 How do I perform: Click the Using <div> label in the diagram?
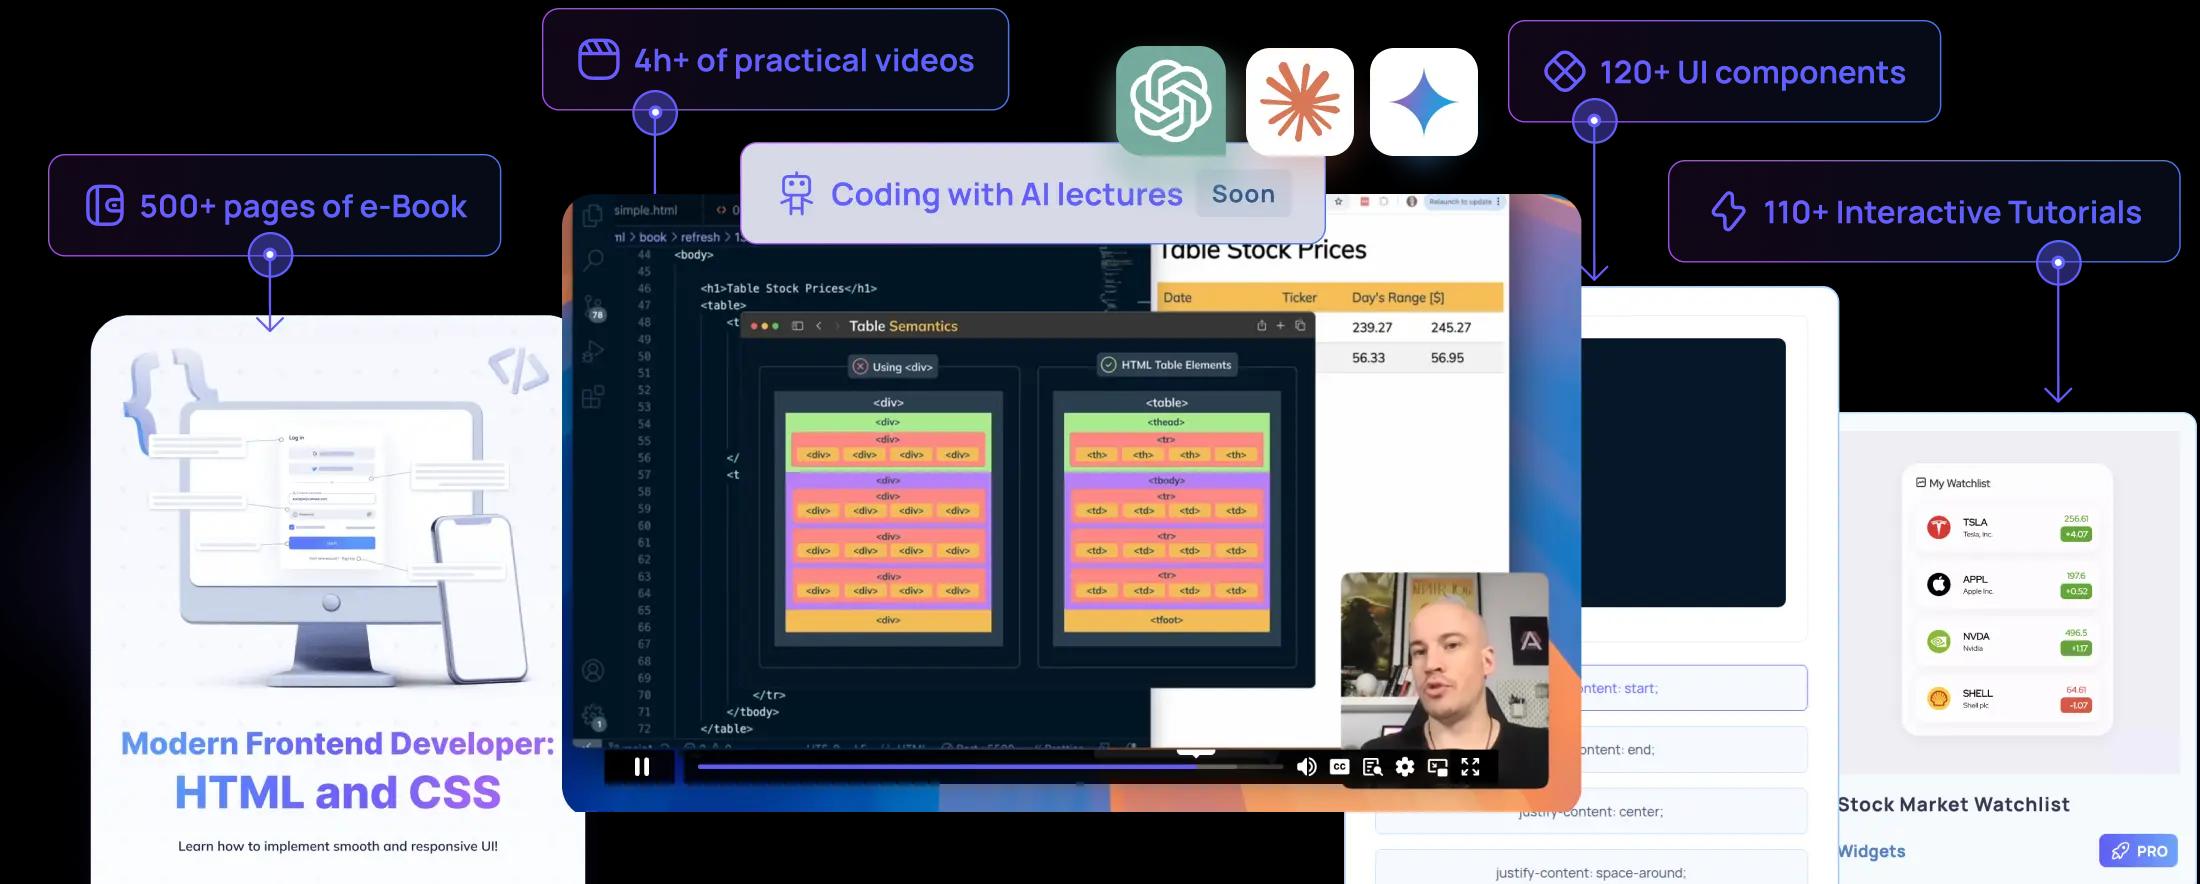point(893,367)
